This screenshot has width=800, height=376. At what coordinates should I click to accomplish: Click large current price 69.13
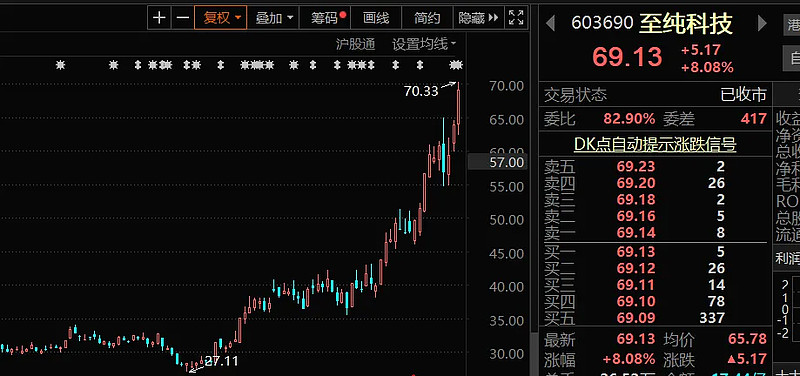(628, 57)
